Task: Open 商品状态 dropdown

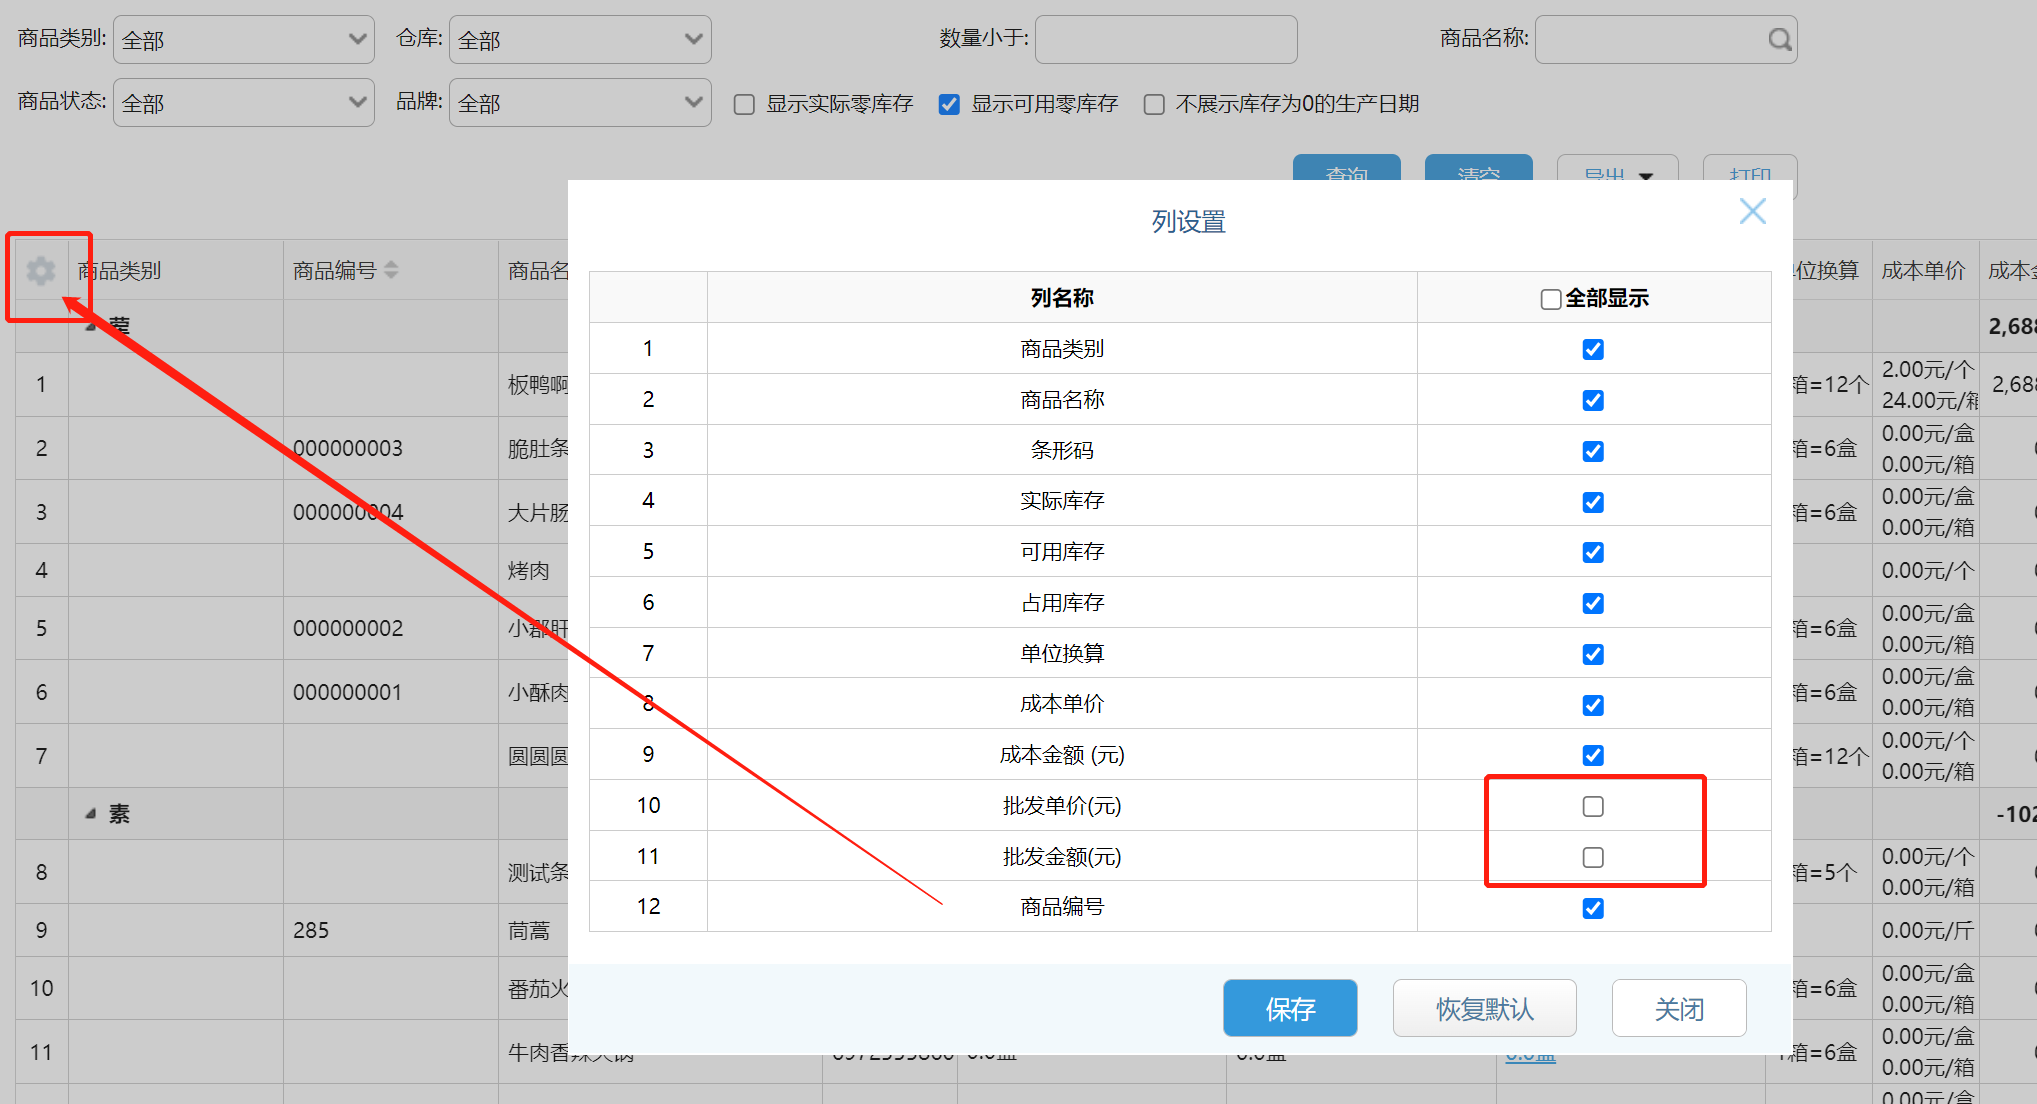Action: pos(244,103)
